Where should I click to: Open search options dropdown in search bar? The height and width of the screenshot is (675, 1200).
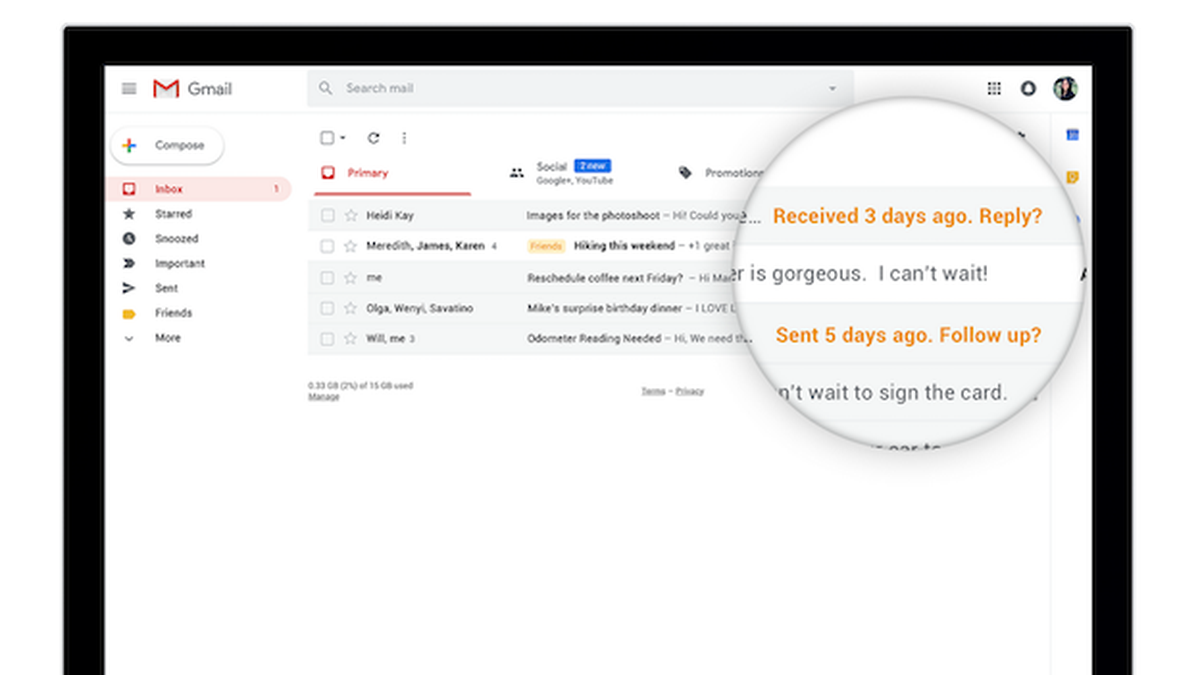click(x=833, y=88)
